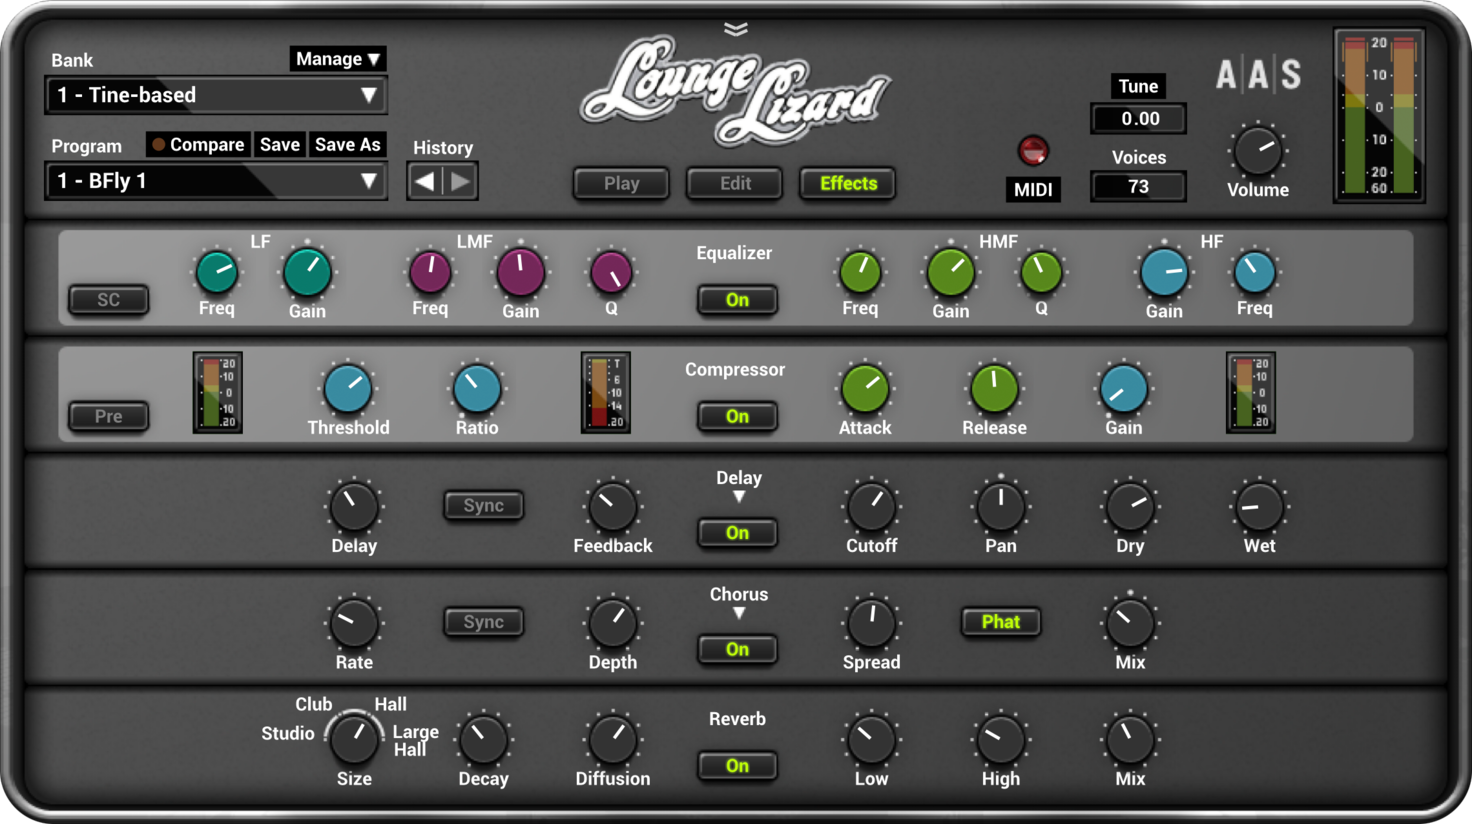1472x824 pixels.
Task: Click the master Volume knob
Action: pyautogui.click(x=1257, y=152)
